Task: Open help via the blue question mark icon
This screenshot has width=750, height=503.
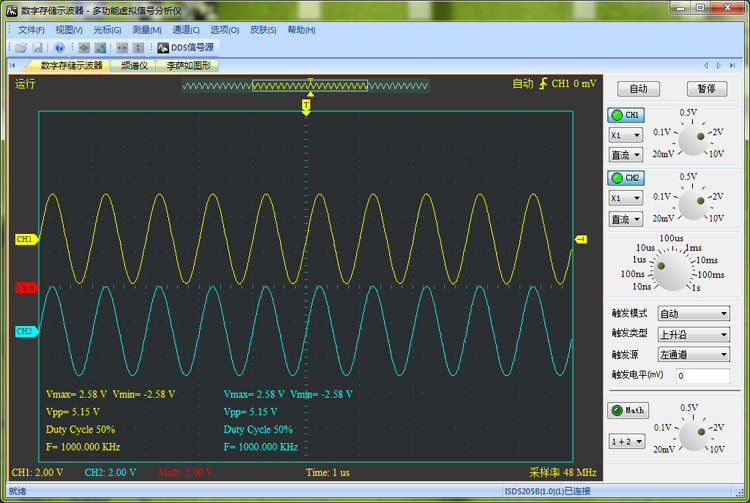Action: 59,47
